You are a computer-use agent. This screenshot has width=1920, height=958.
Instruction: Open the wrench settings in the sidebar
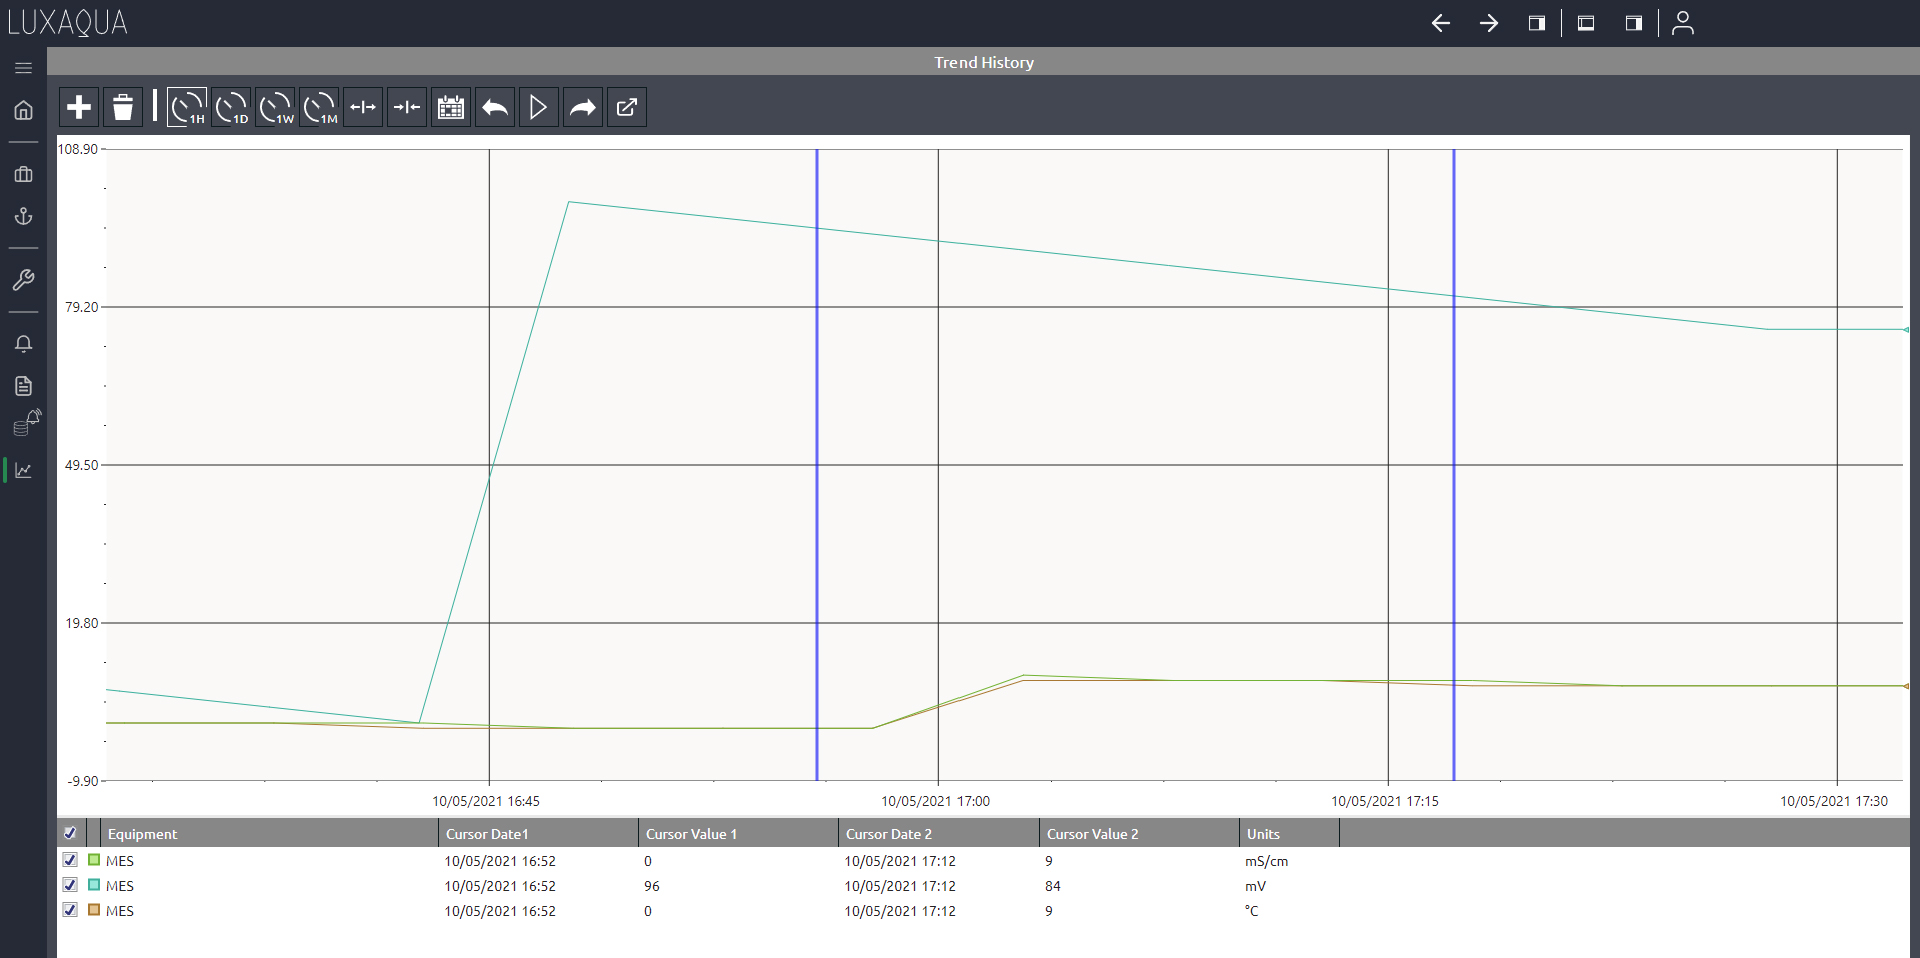23,280
